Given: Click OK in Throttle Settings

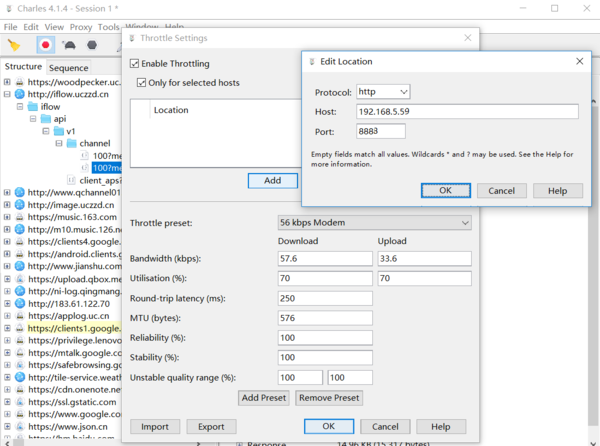Looking at the screenshot, I should (x=329, y=426).
